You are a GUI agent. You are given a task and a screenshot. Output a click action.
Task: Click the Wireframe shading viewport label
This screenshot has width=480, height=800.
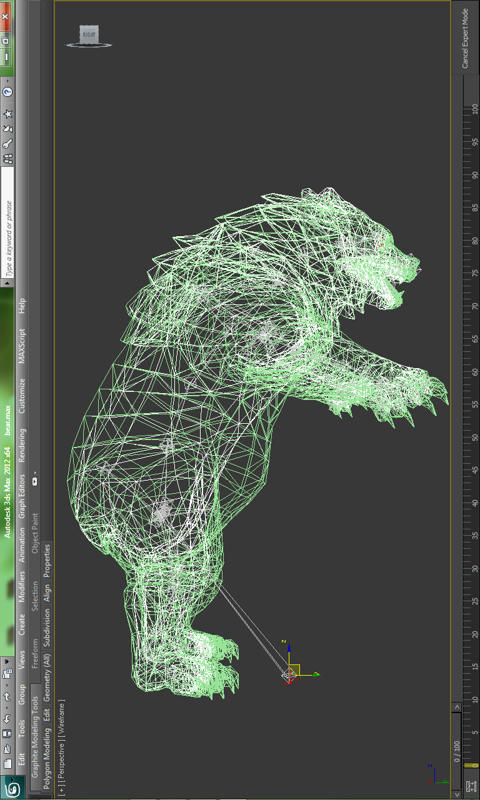click(x=62, y=718)
